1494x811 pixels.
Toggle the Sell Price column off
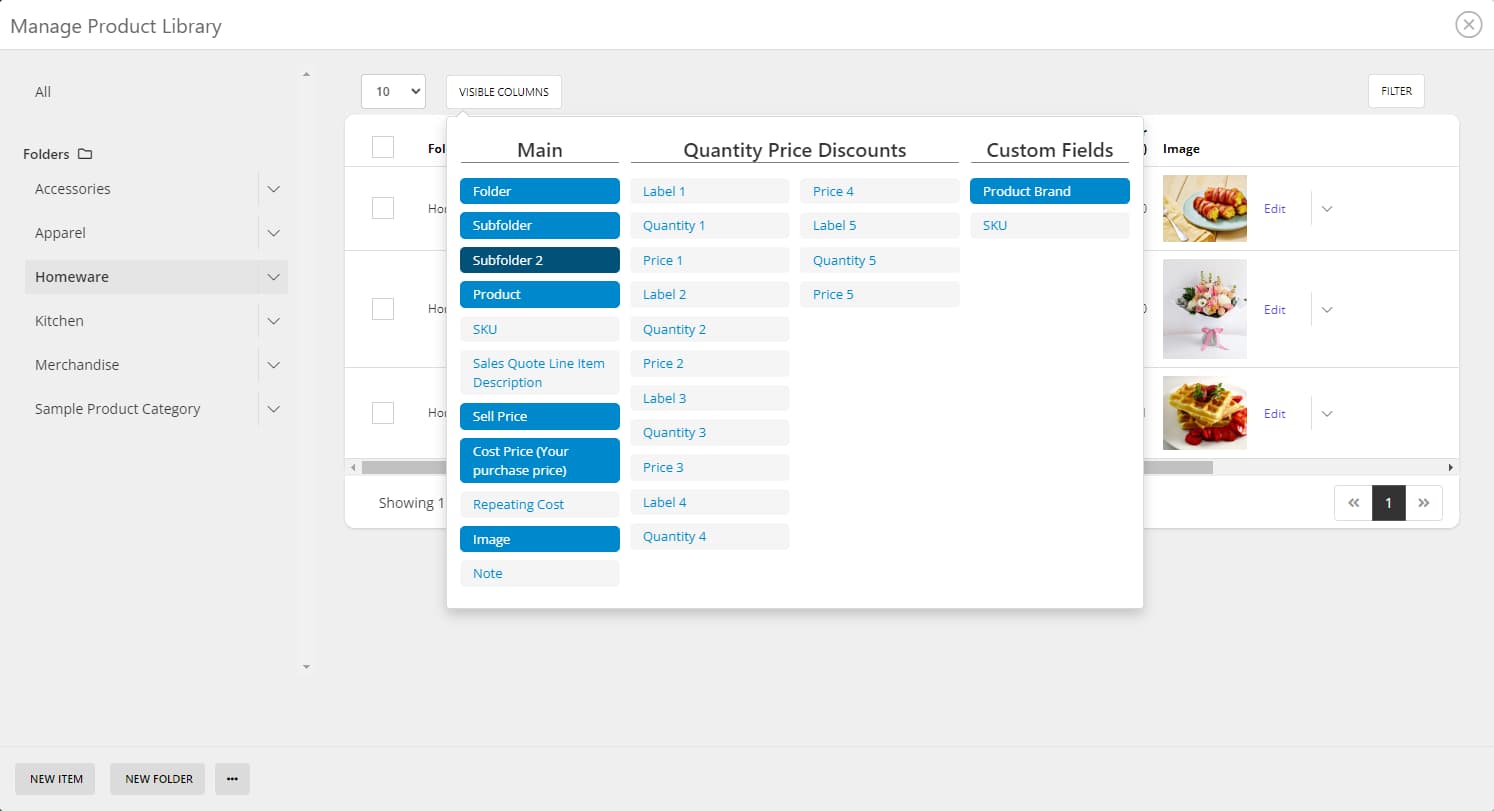539,416
